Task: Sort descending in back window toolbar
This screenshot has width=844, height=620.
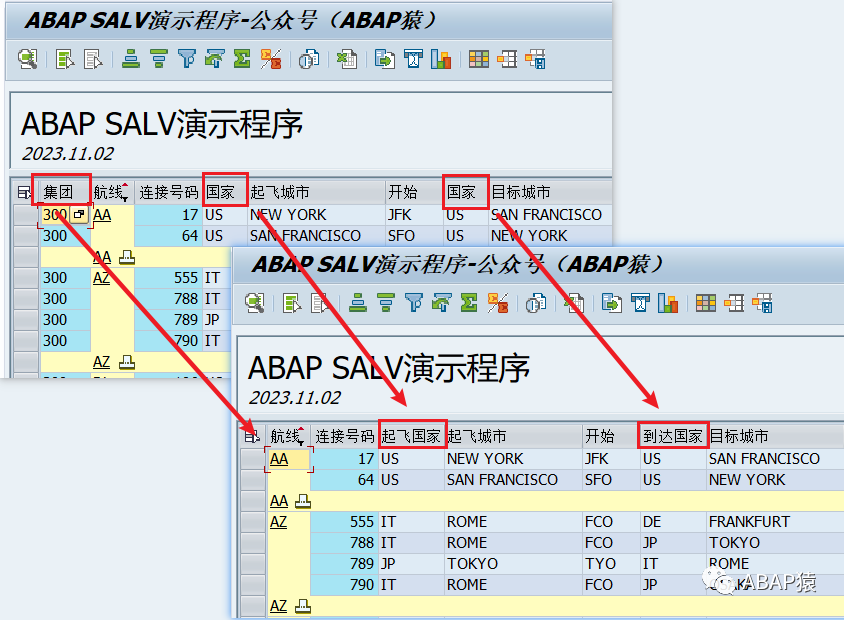Action: [159, 59]
